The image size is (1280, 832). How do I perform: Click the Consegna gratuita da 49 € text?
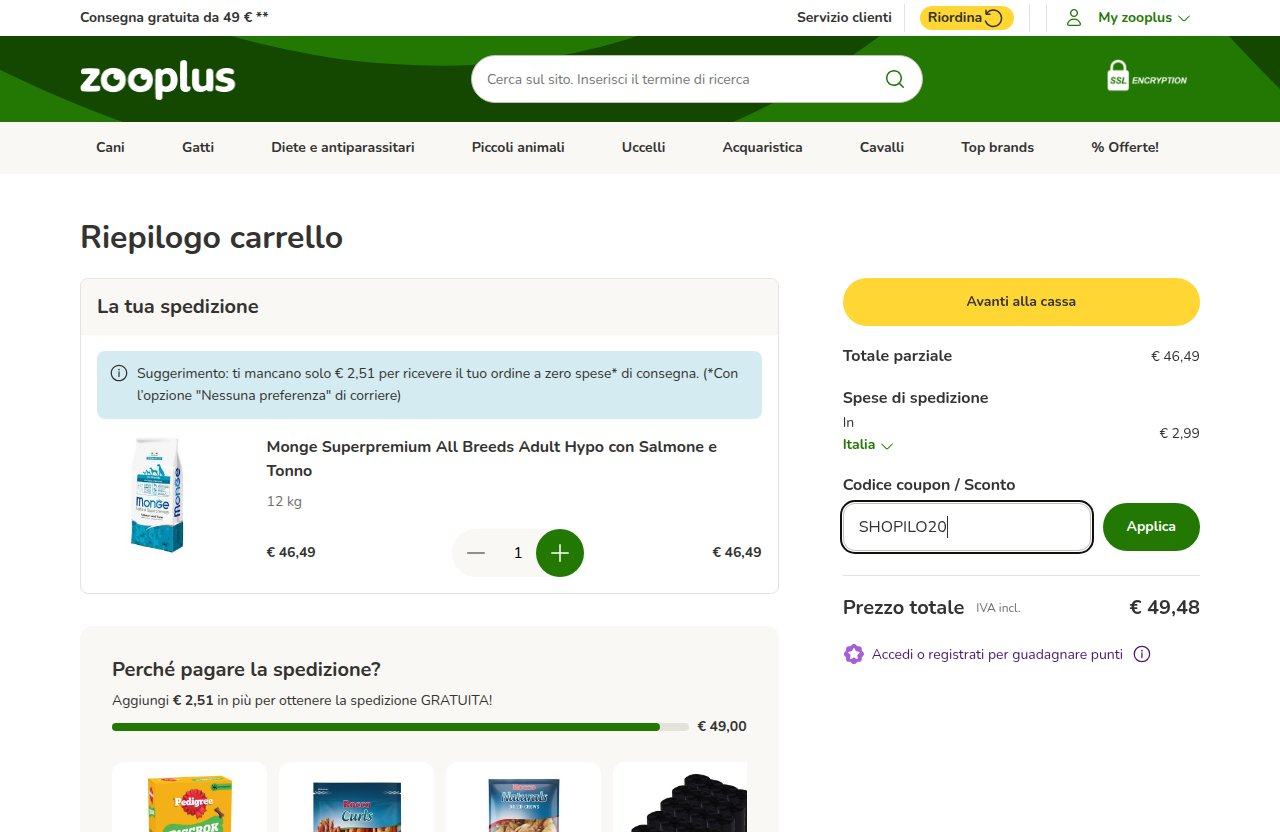click(x=174, y=17)
